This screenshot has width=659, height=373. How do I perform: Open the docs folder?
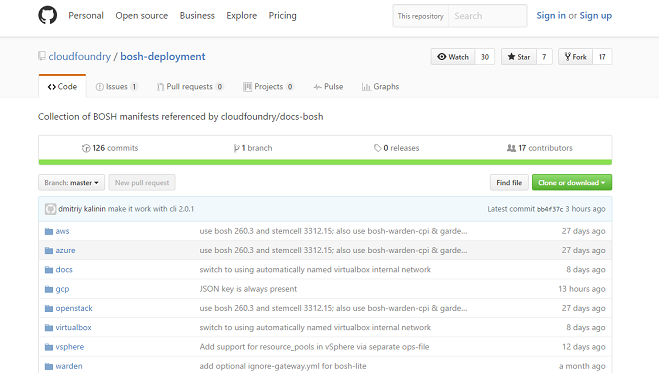[64, 270]
